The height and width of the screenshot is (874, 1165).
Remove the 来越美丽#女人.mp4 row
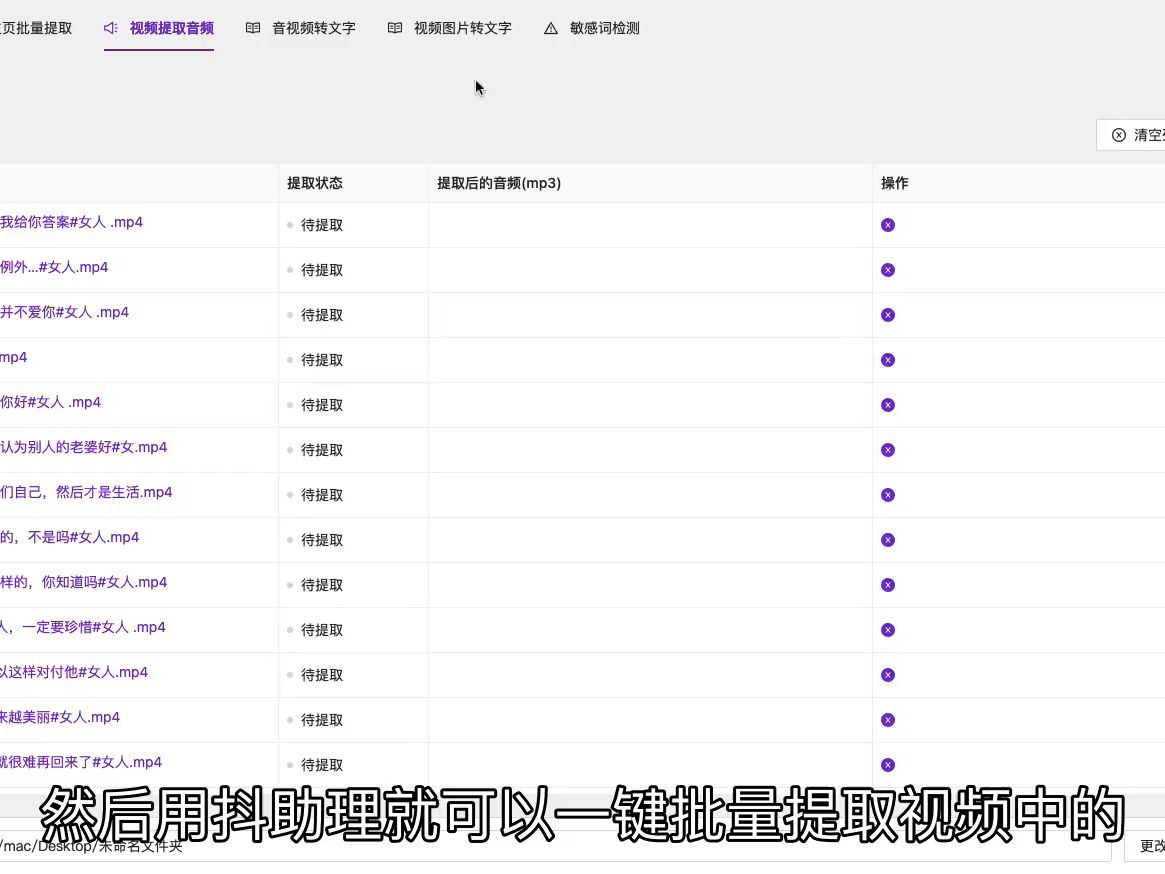(888, 720)
